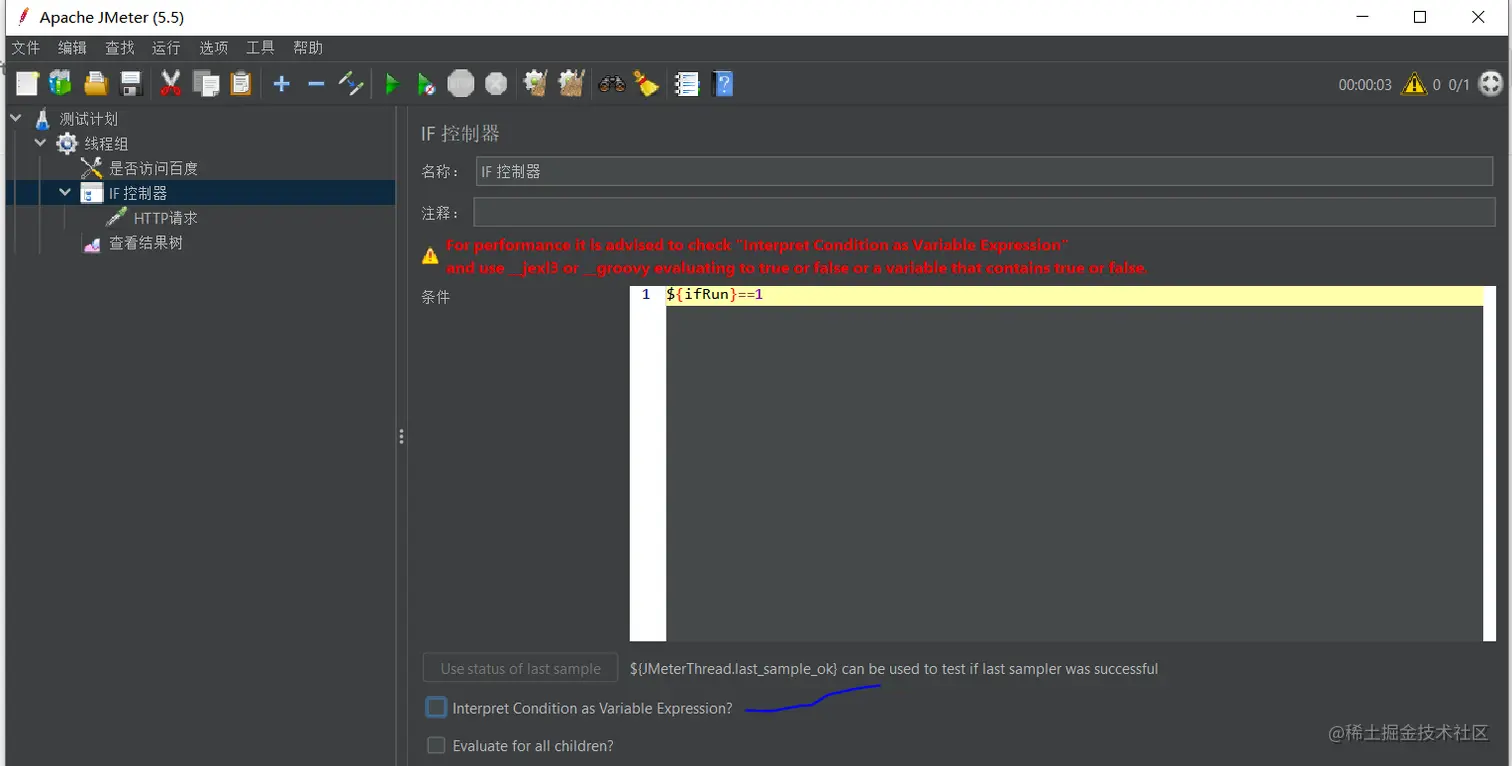Click the Shutdown threads icon
The image size is (1512, 766).
tap(496, 84)
